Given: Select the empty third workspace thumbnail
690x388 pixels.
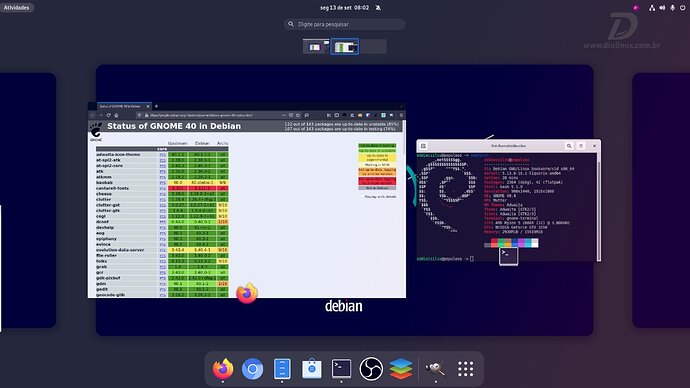Looking at the screenshot, I should (x=373, y=47).
